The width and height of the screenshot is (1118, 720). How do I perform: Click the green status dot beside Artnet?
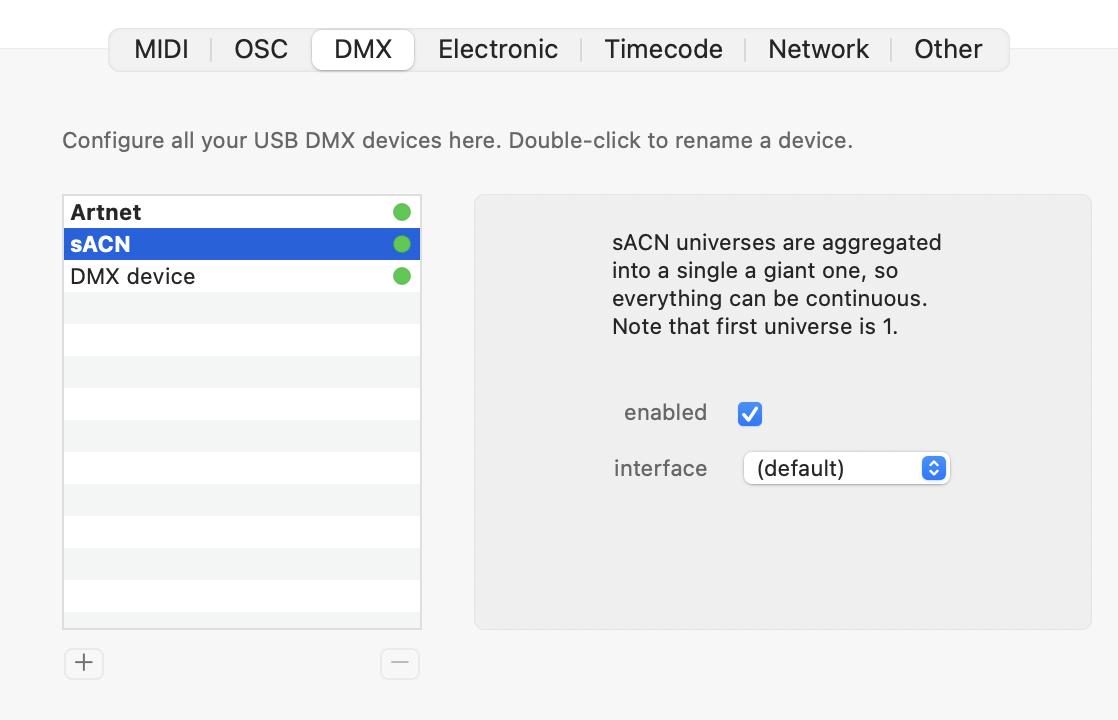402,212
